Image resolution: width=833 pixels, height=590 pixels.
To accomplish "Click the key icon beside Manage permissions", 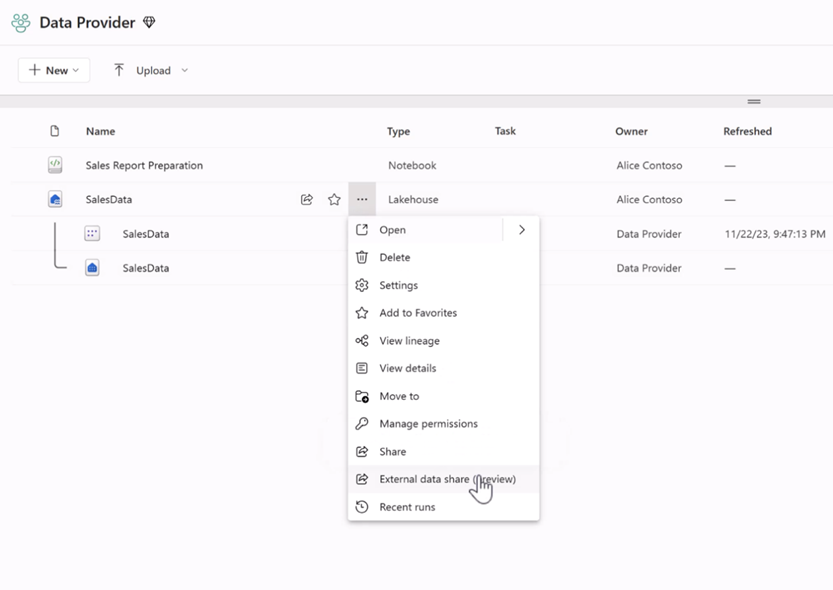I will coord(362,423).
